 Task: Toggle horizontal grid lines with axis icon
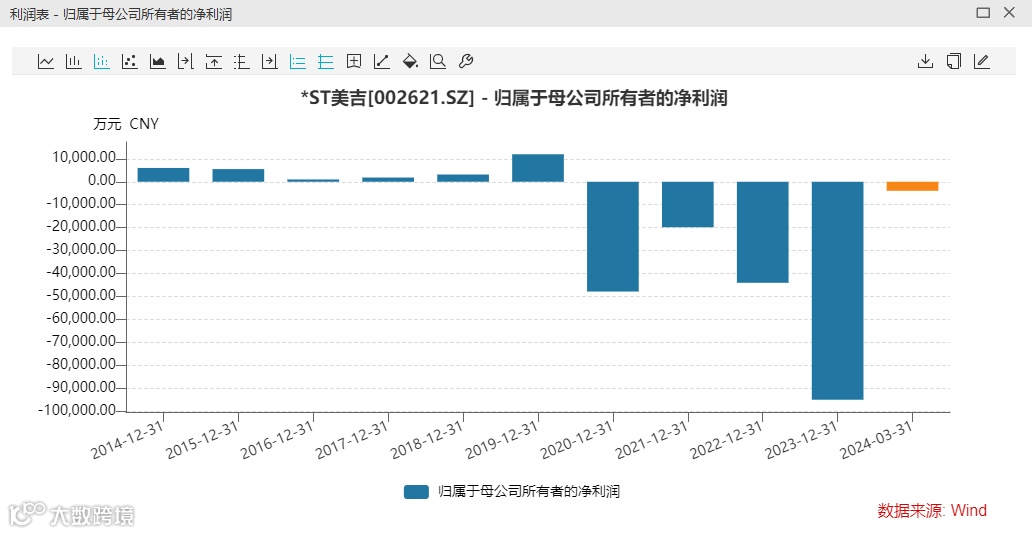click(297, 62)
